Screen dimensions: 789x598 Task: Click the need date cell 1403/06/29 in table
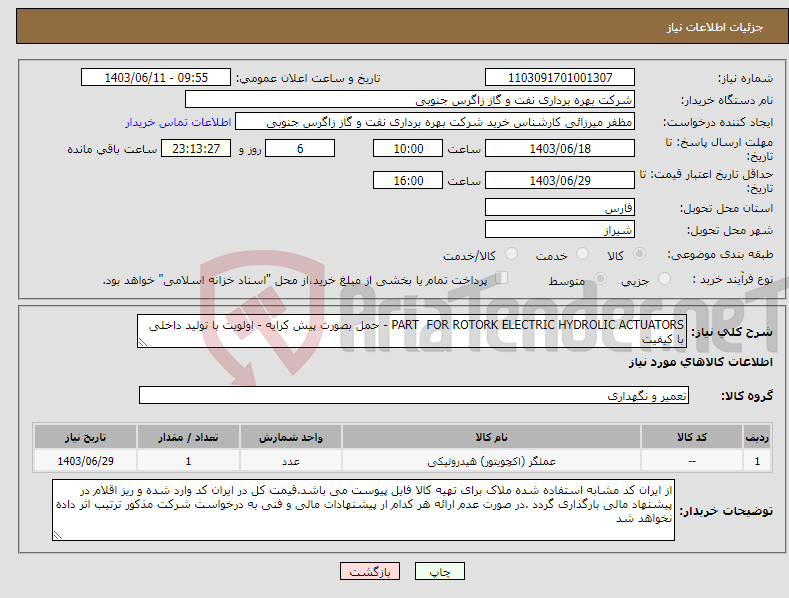pyautogui.click(x=86, y=461)
